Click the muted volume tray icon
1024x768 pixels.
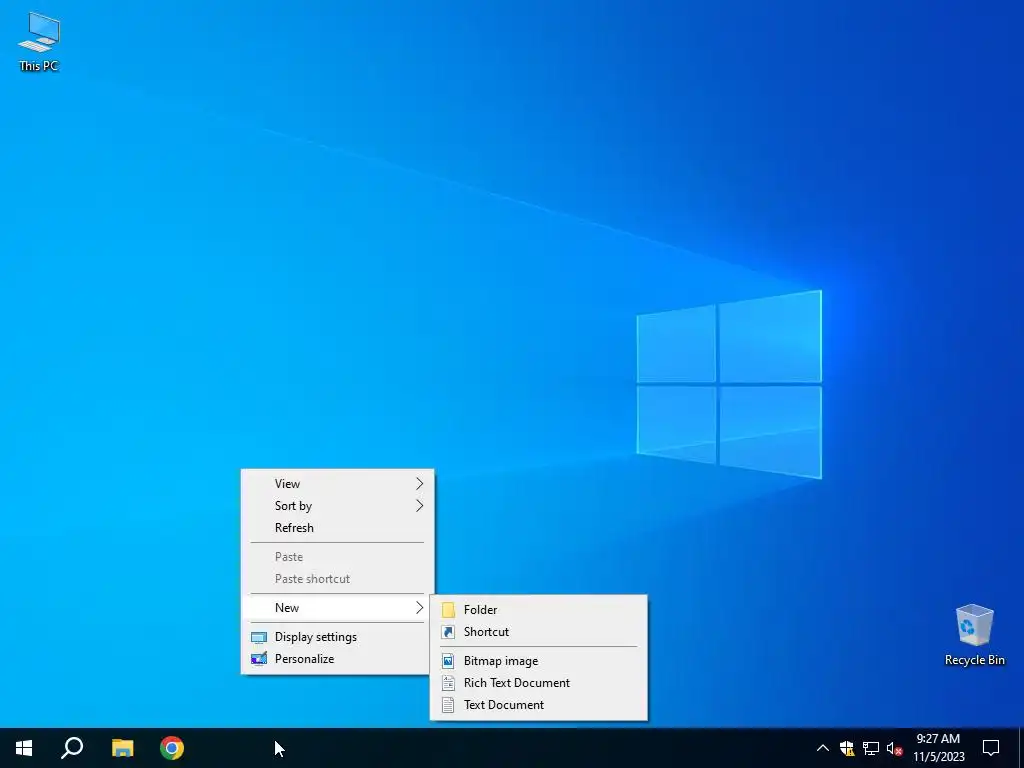coord(894,748)
